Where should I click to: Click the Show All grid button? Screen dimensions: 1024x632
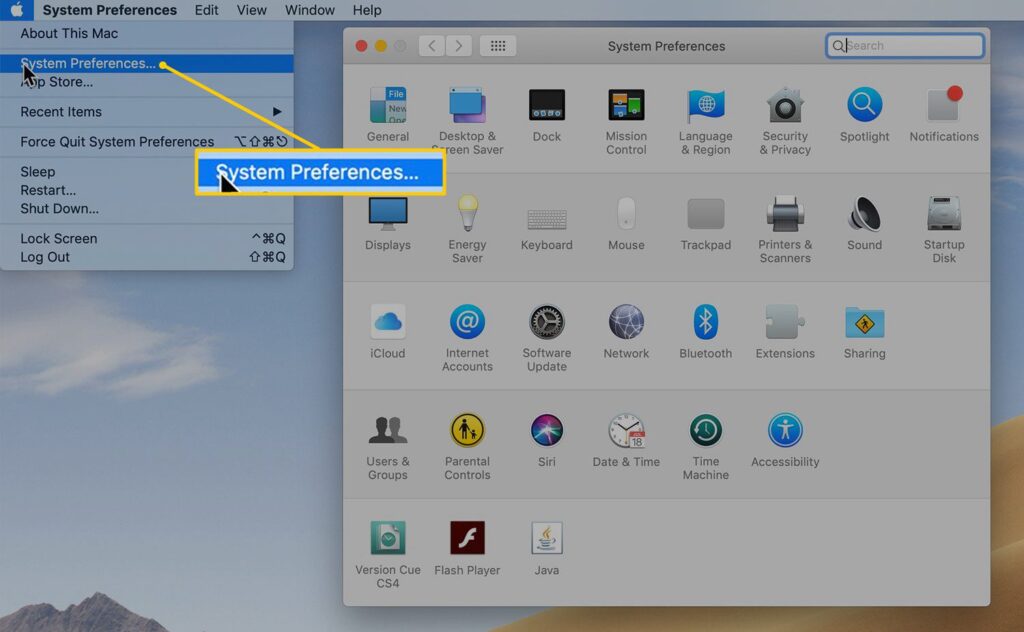point(497,45)
